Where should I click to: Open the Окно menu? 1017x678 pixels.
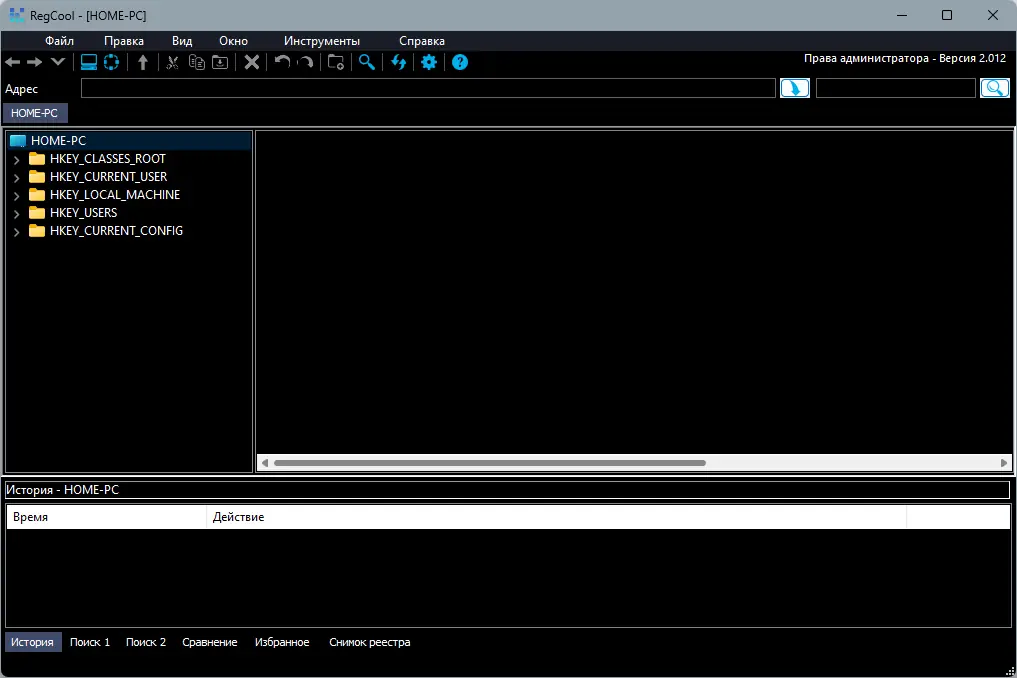pyautogui.click(x=233, y=41)
